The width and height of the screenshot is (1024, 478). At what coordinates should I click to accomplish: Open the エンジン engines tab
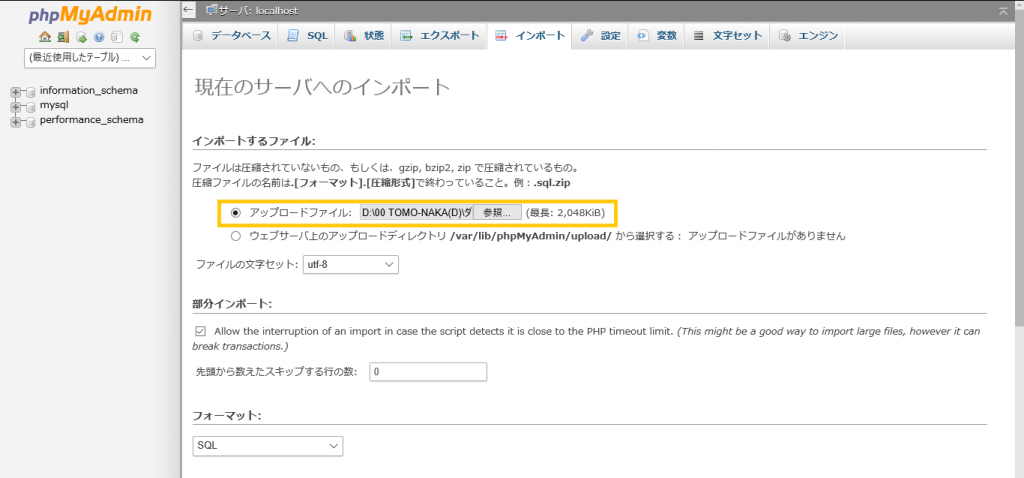pos(808,36)
